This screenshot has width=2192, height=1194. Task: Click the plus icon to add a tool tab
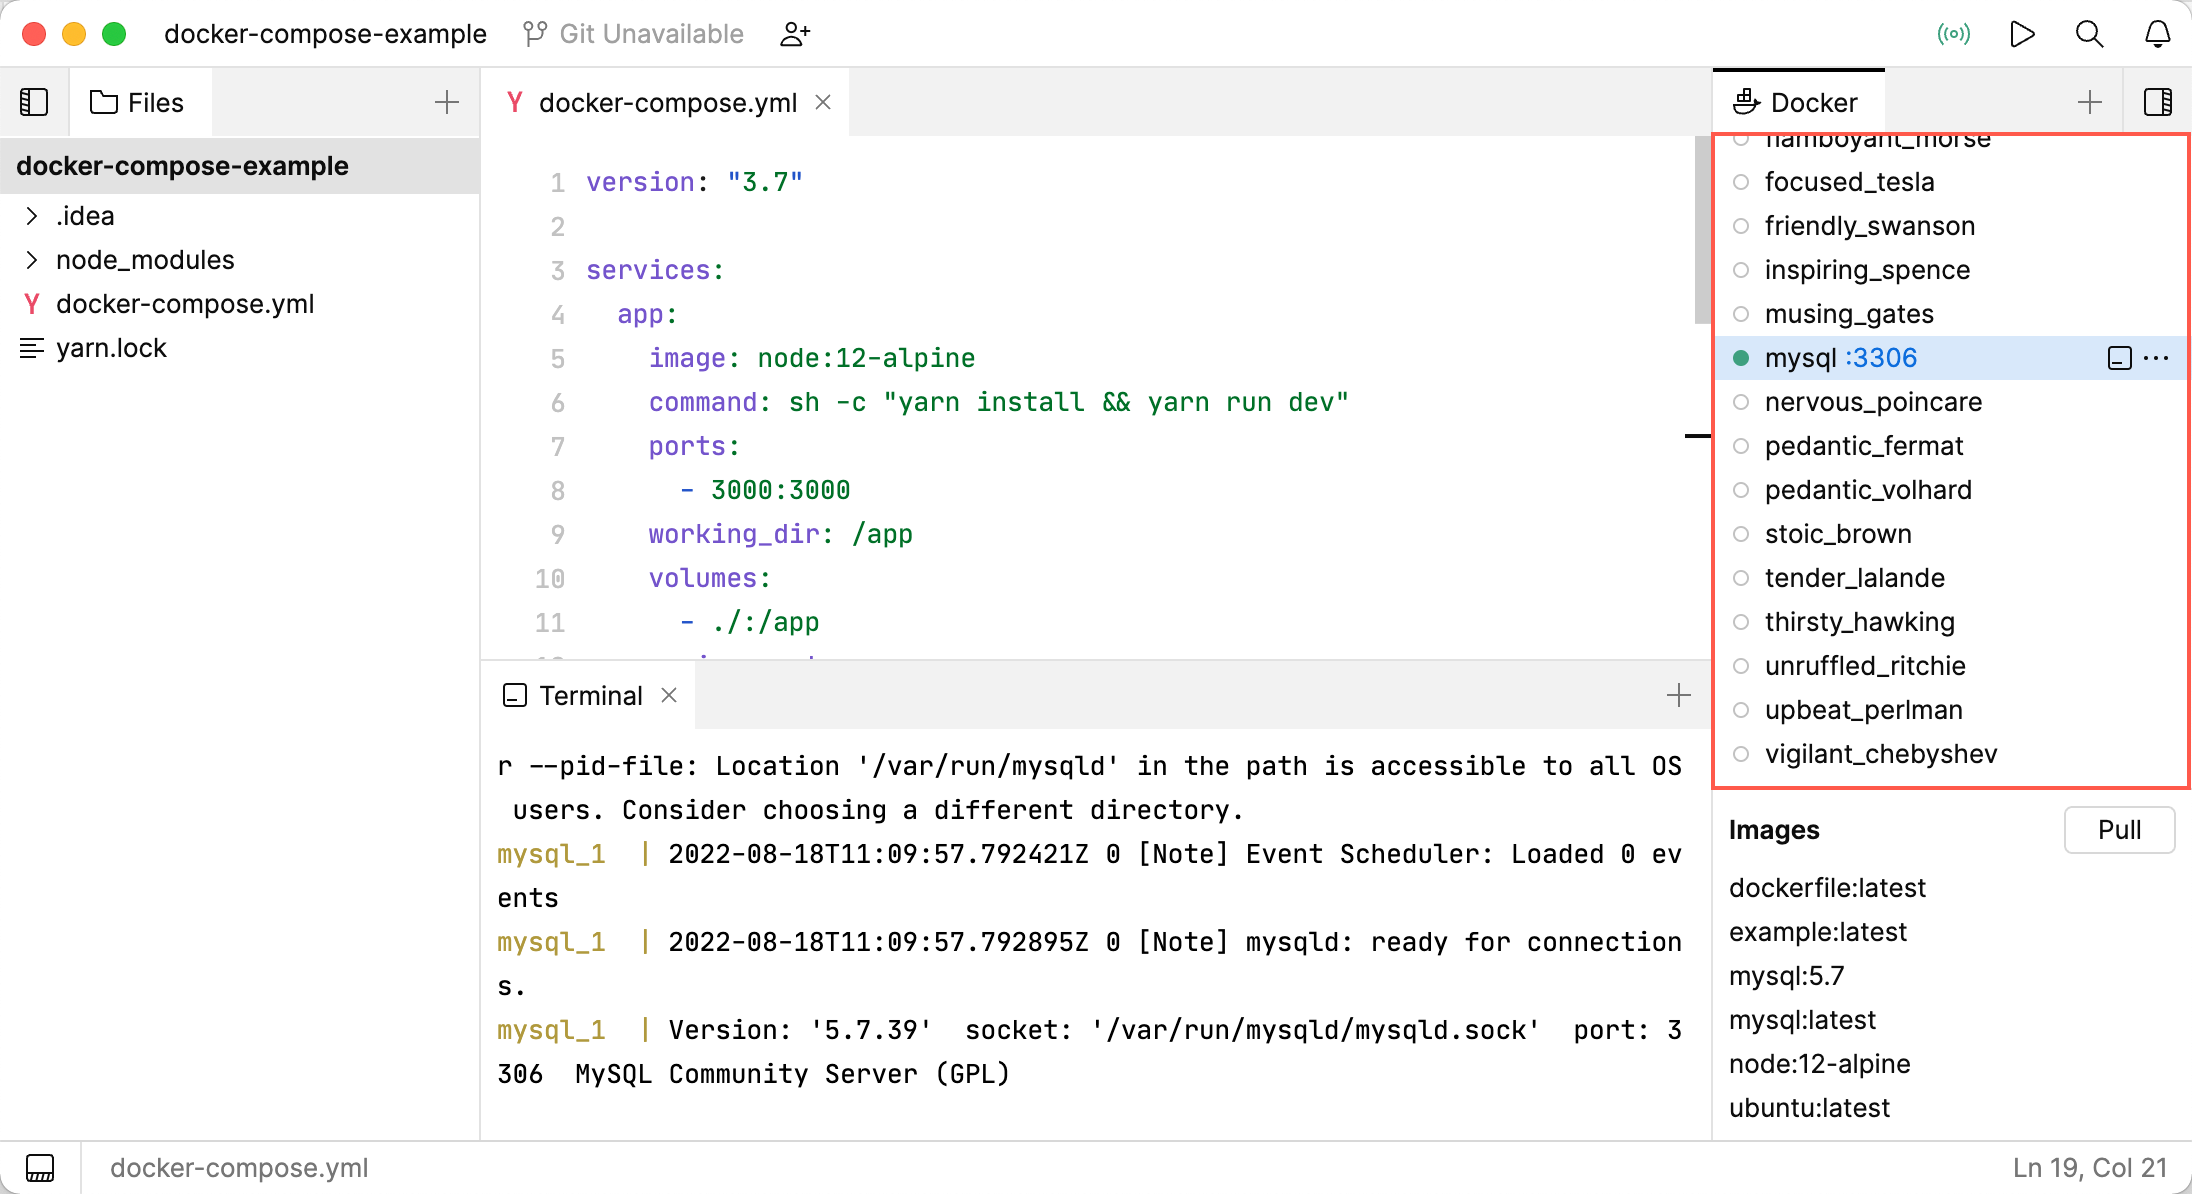pos(2089,101)
